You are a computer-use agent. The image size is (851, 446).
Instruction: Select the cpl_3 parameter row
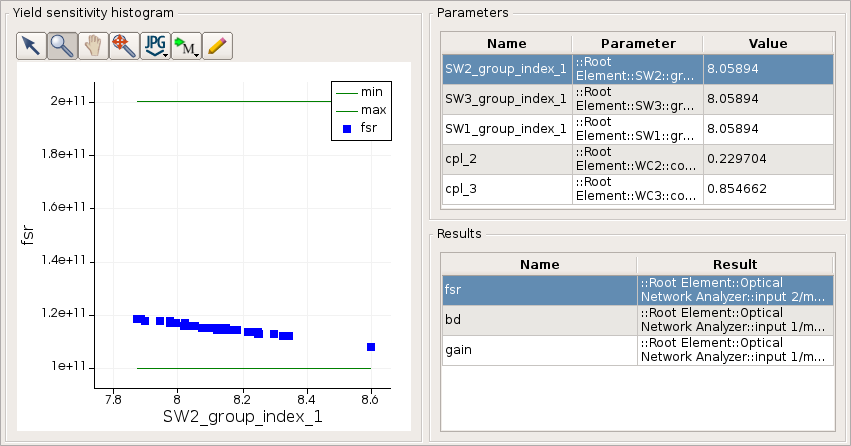(x=638, y=189)
